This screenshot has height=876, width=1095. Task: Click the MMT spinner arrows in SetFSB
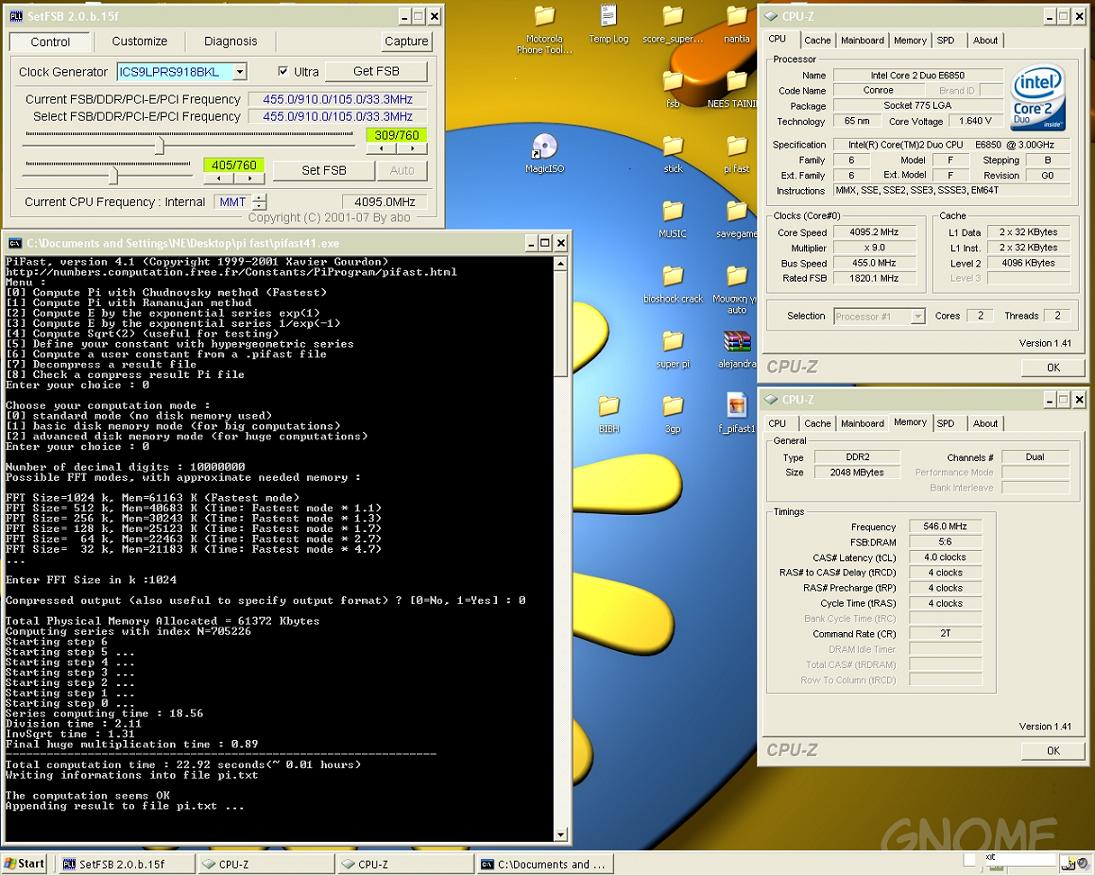[259, 202]
